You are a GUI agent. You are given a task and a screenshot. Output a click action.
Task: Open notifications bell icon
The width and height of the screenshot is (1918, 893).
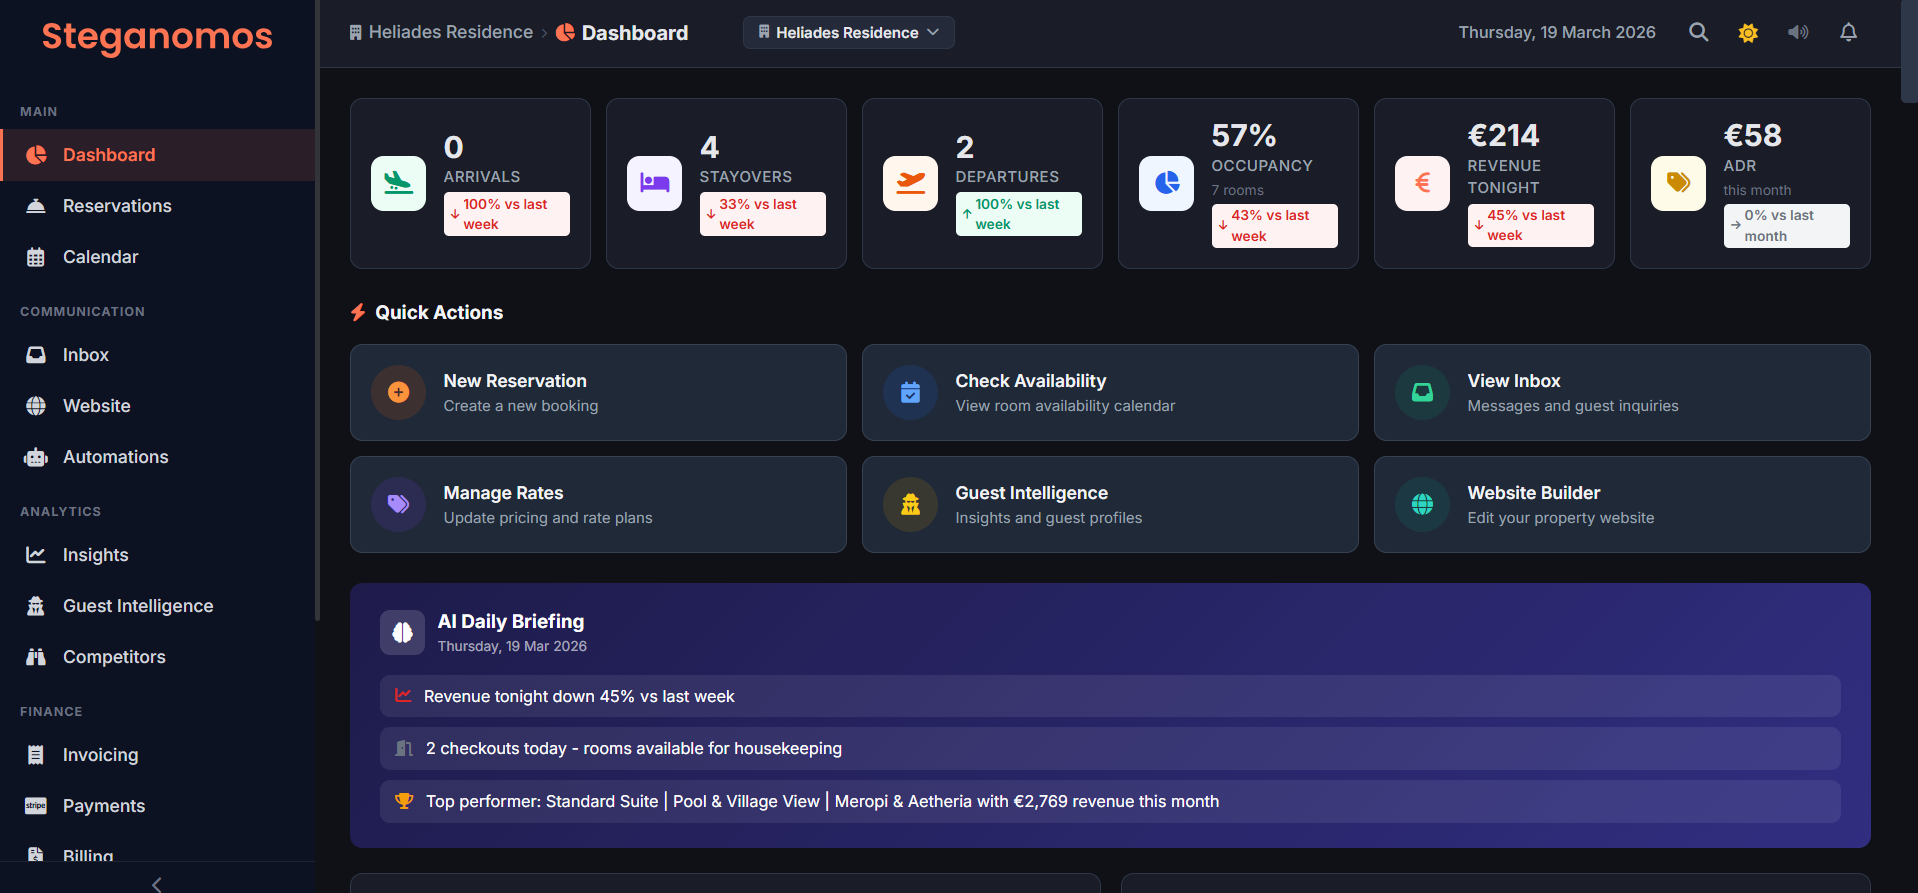pos(1848,32)
